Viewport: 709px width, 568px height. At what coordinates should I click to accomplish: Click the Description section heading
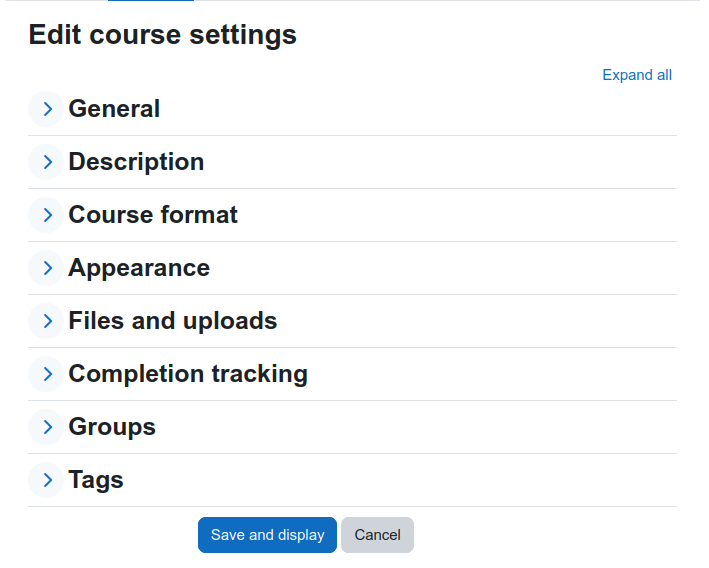pyautogui.click(x=136, y=162)
